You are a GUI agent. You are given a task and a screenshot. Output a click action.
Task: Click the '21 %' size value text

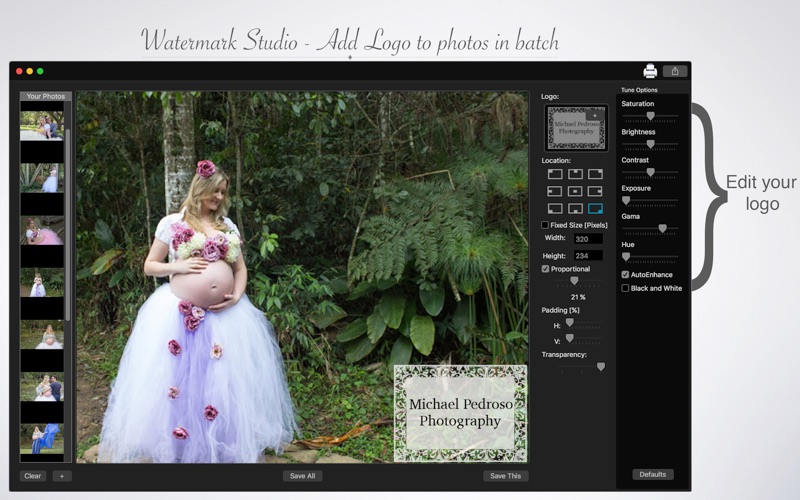click(x=578, y=297)
